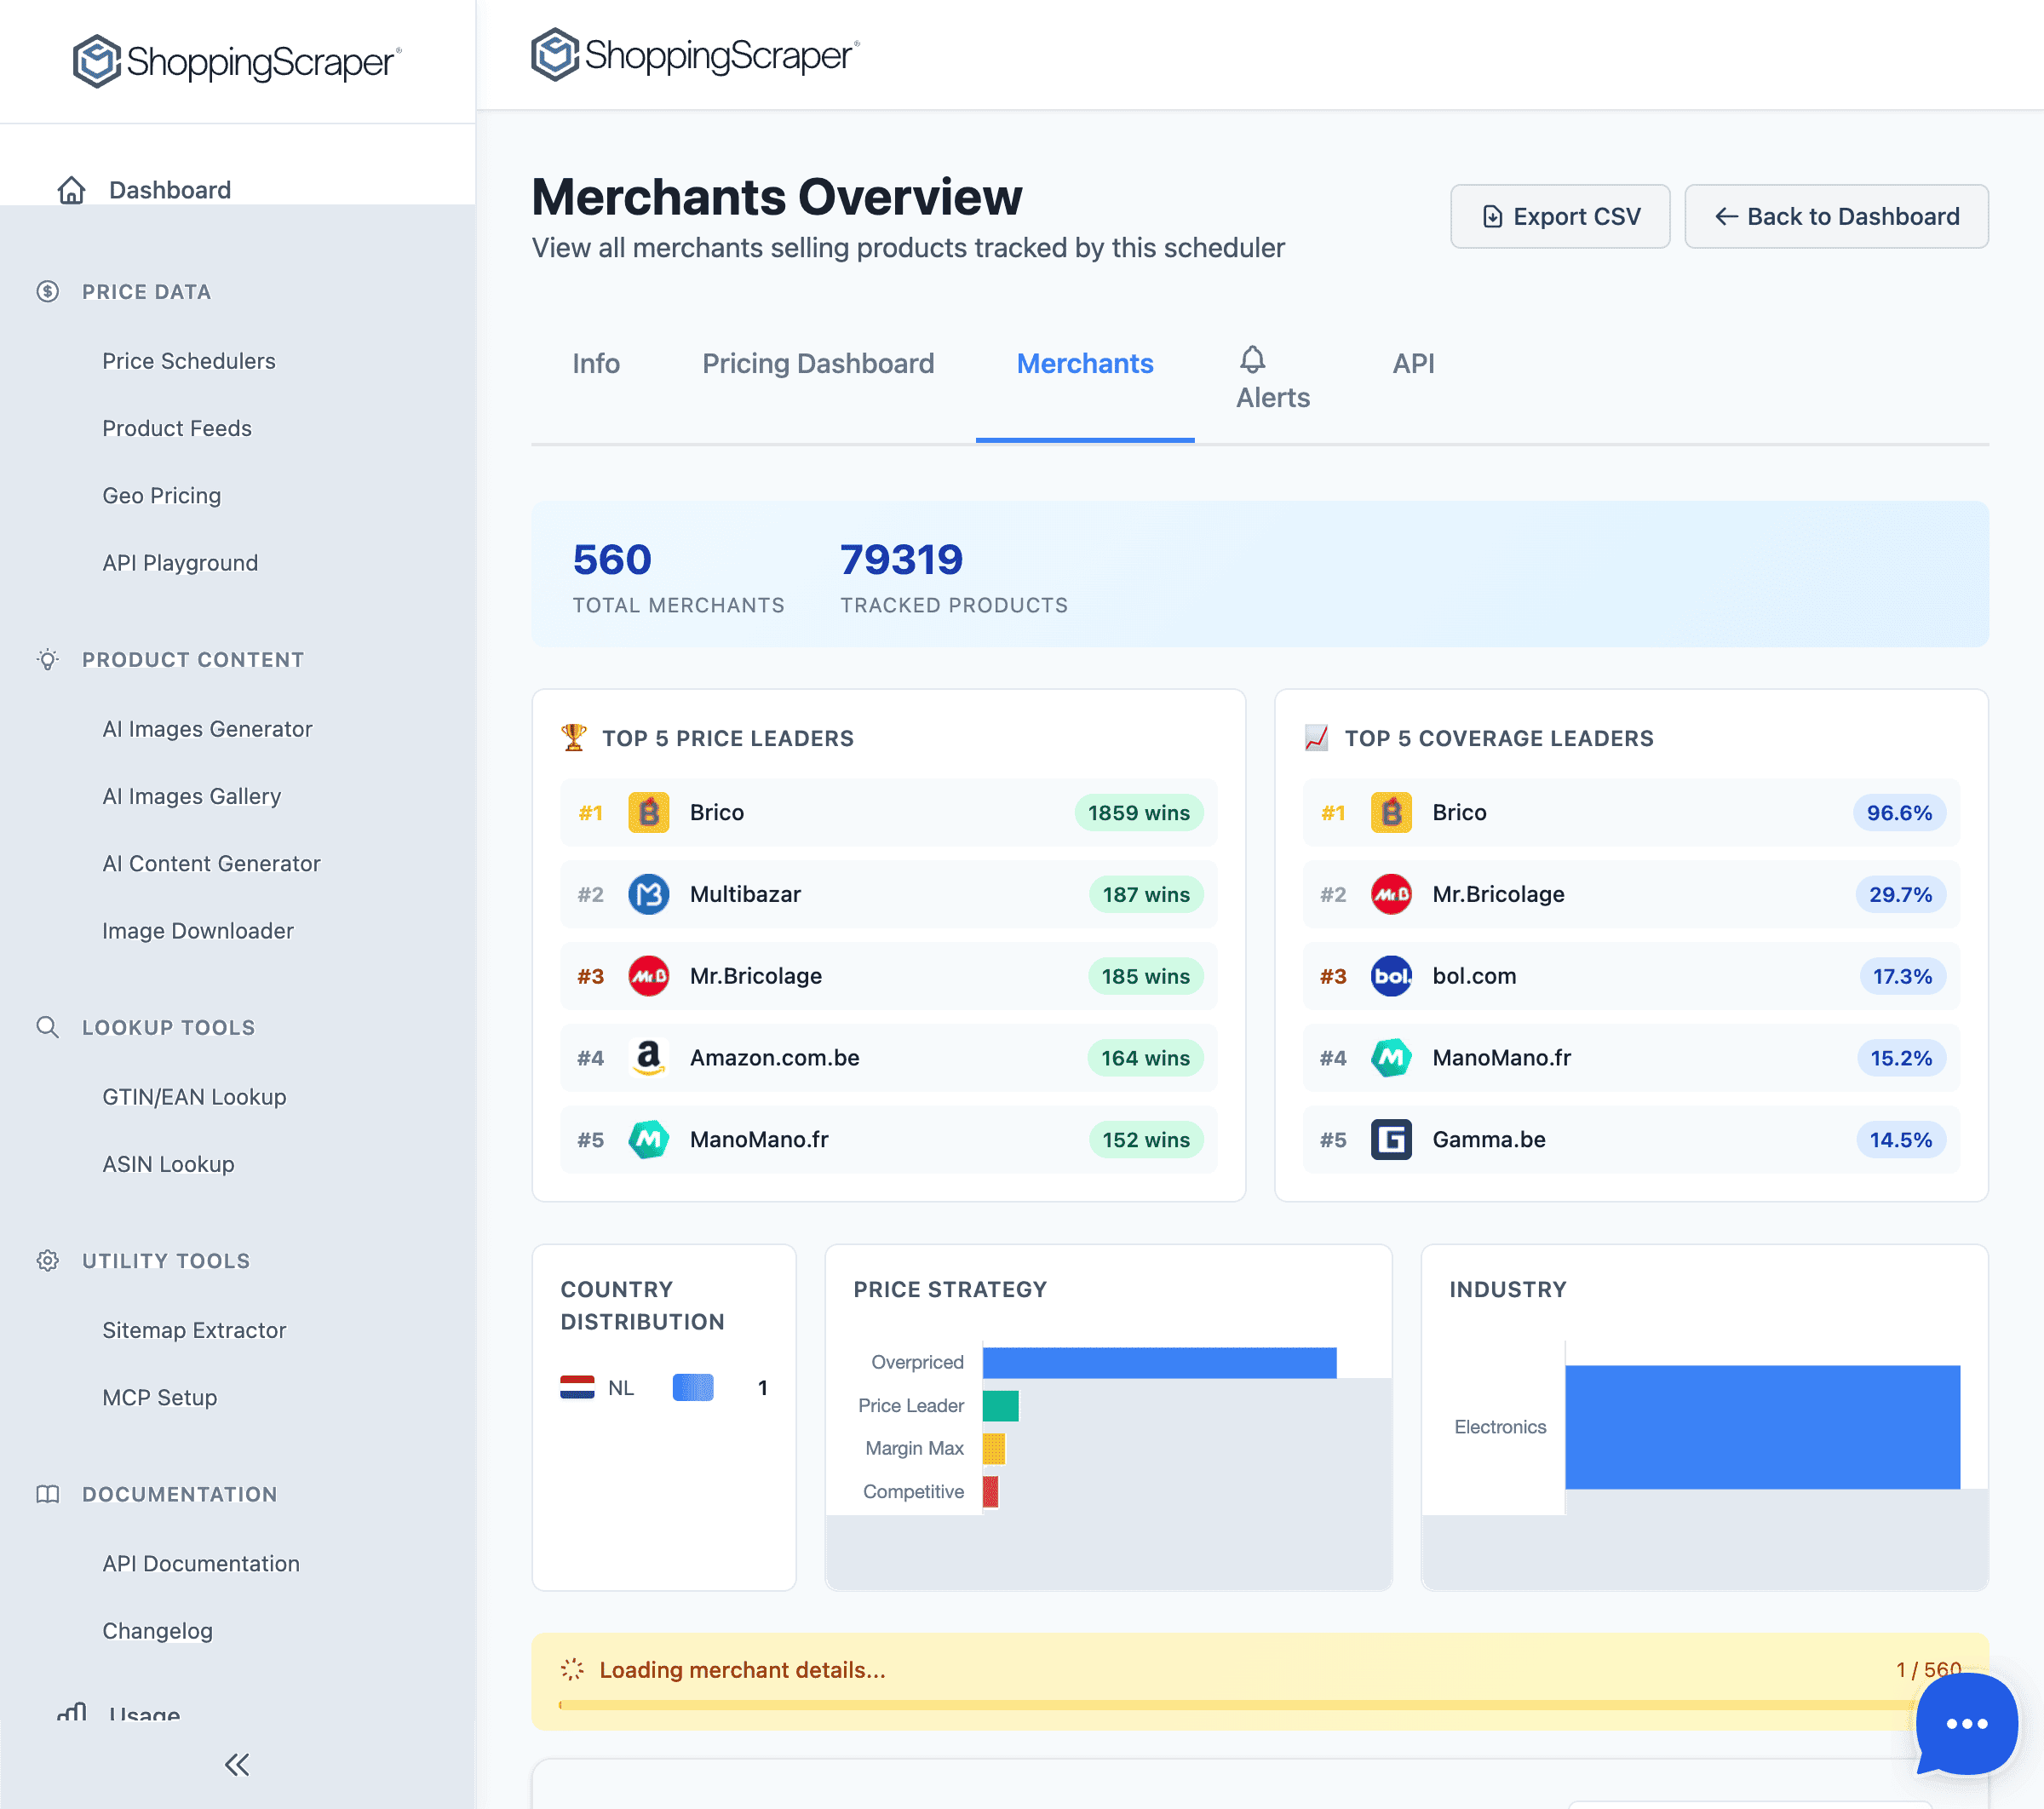Click the loading spinner icon
The width and height of the screenshot is (2044, 1809).
(573, 1669)
